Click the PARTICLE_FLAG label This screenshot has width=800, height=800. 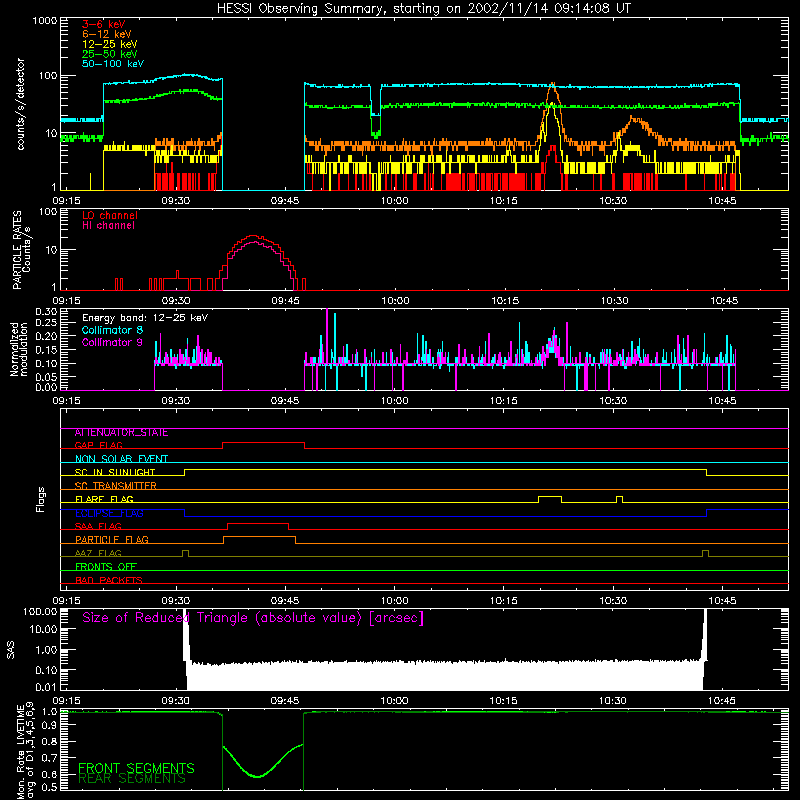point(112,540)
